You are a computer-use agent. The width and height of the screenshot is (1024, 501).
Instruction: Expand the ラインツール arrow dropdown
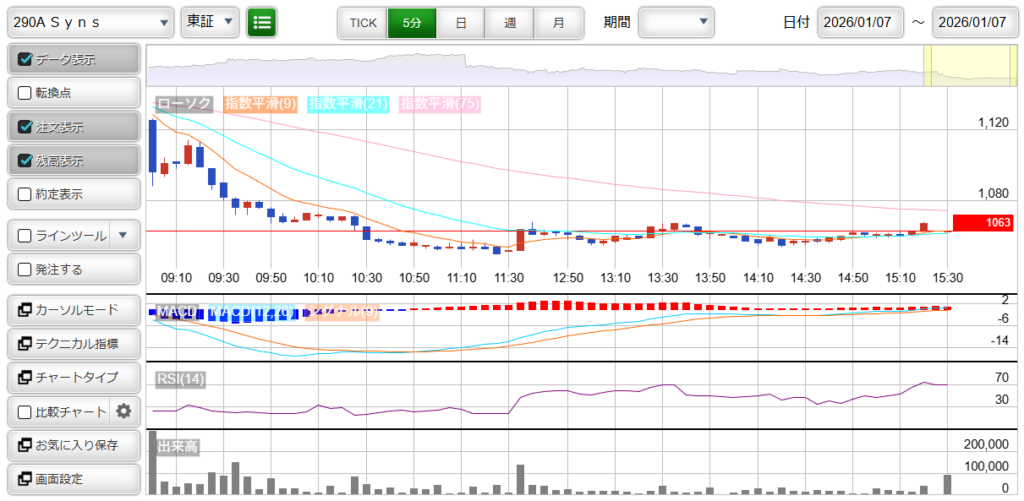tap(123, 236)
